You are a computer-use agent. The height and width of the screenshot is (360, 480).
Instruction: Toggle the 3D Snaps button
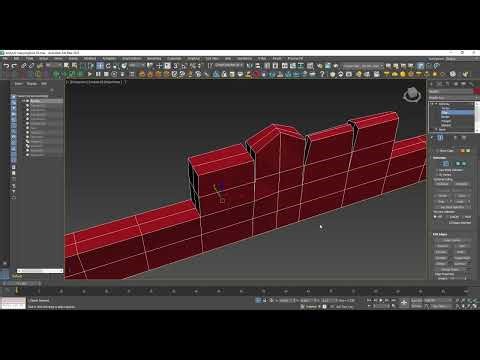[176, 66]
